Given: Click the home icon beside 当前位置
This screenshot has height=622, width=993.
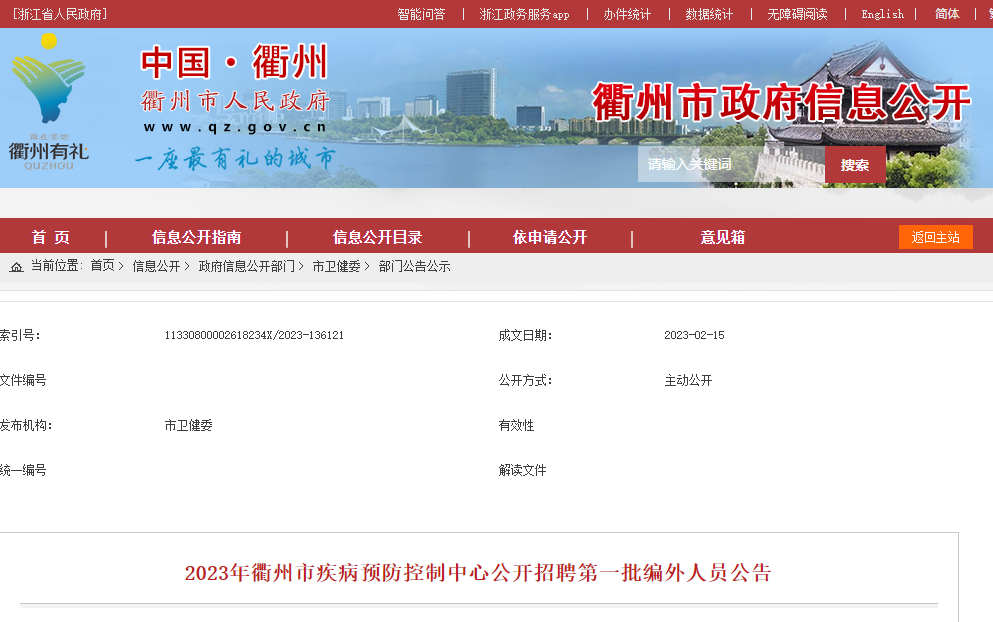Looking at the screenshot, I should [x=16, y=267].
